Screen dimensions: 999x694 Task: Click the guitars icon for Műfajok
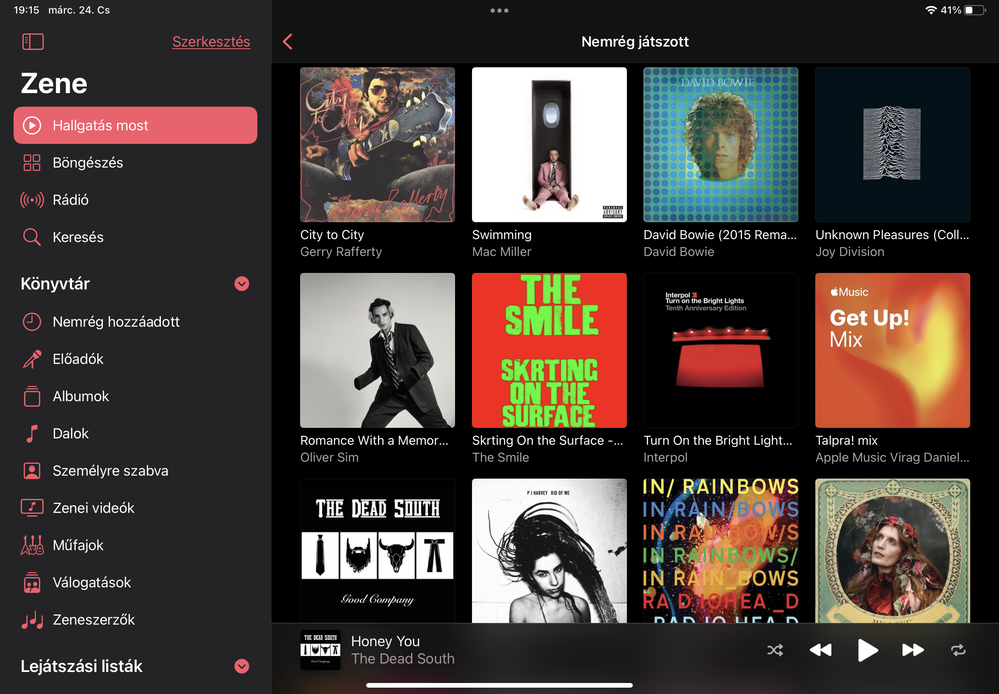(x=32, y=546)
